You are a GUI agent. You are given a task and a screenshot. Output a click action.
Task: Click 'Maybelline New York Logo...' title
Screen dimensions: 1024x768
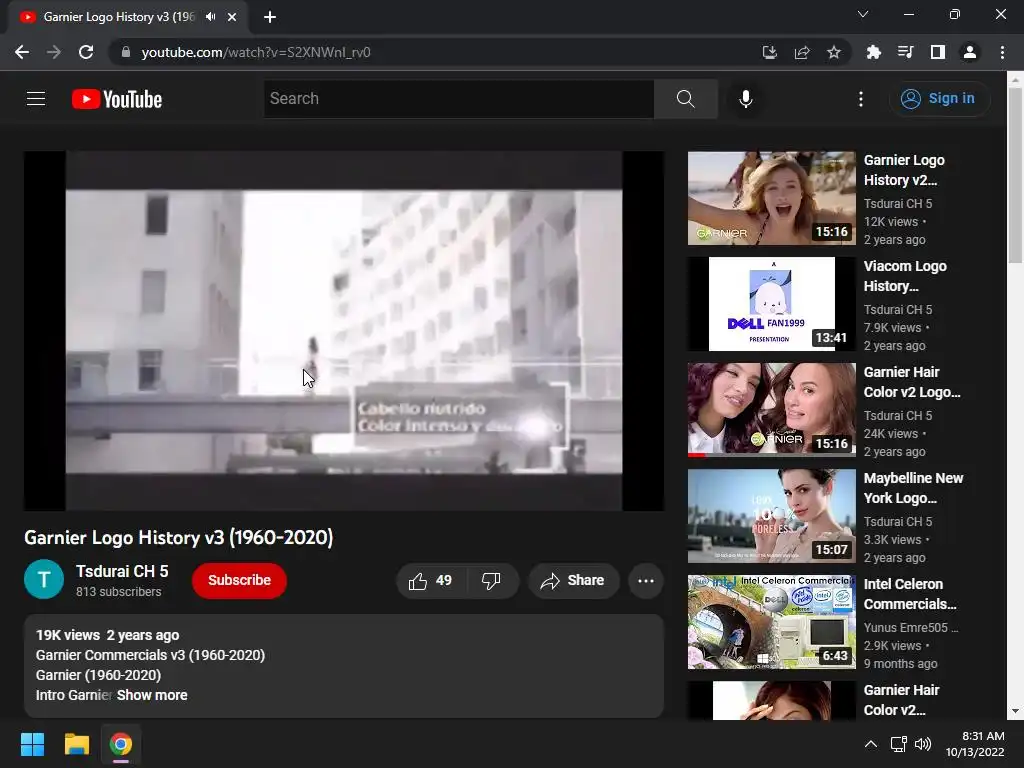[x=913, y=488]
